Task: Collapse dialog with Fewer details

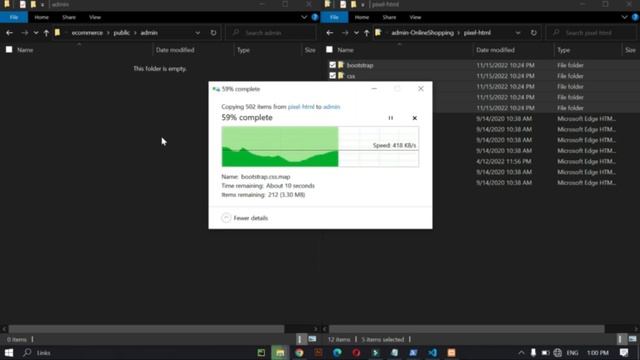Action: coord(245,218)
